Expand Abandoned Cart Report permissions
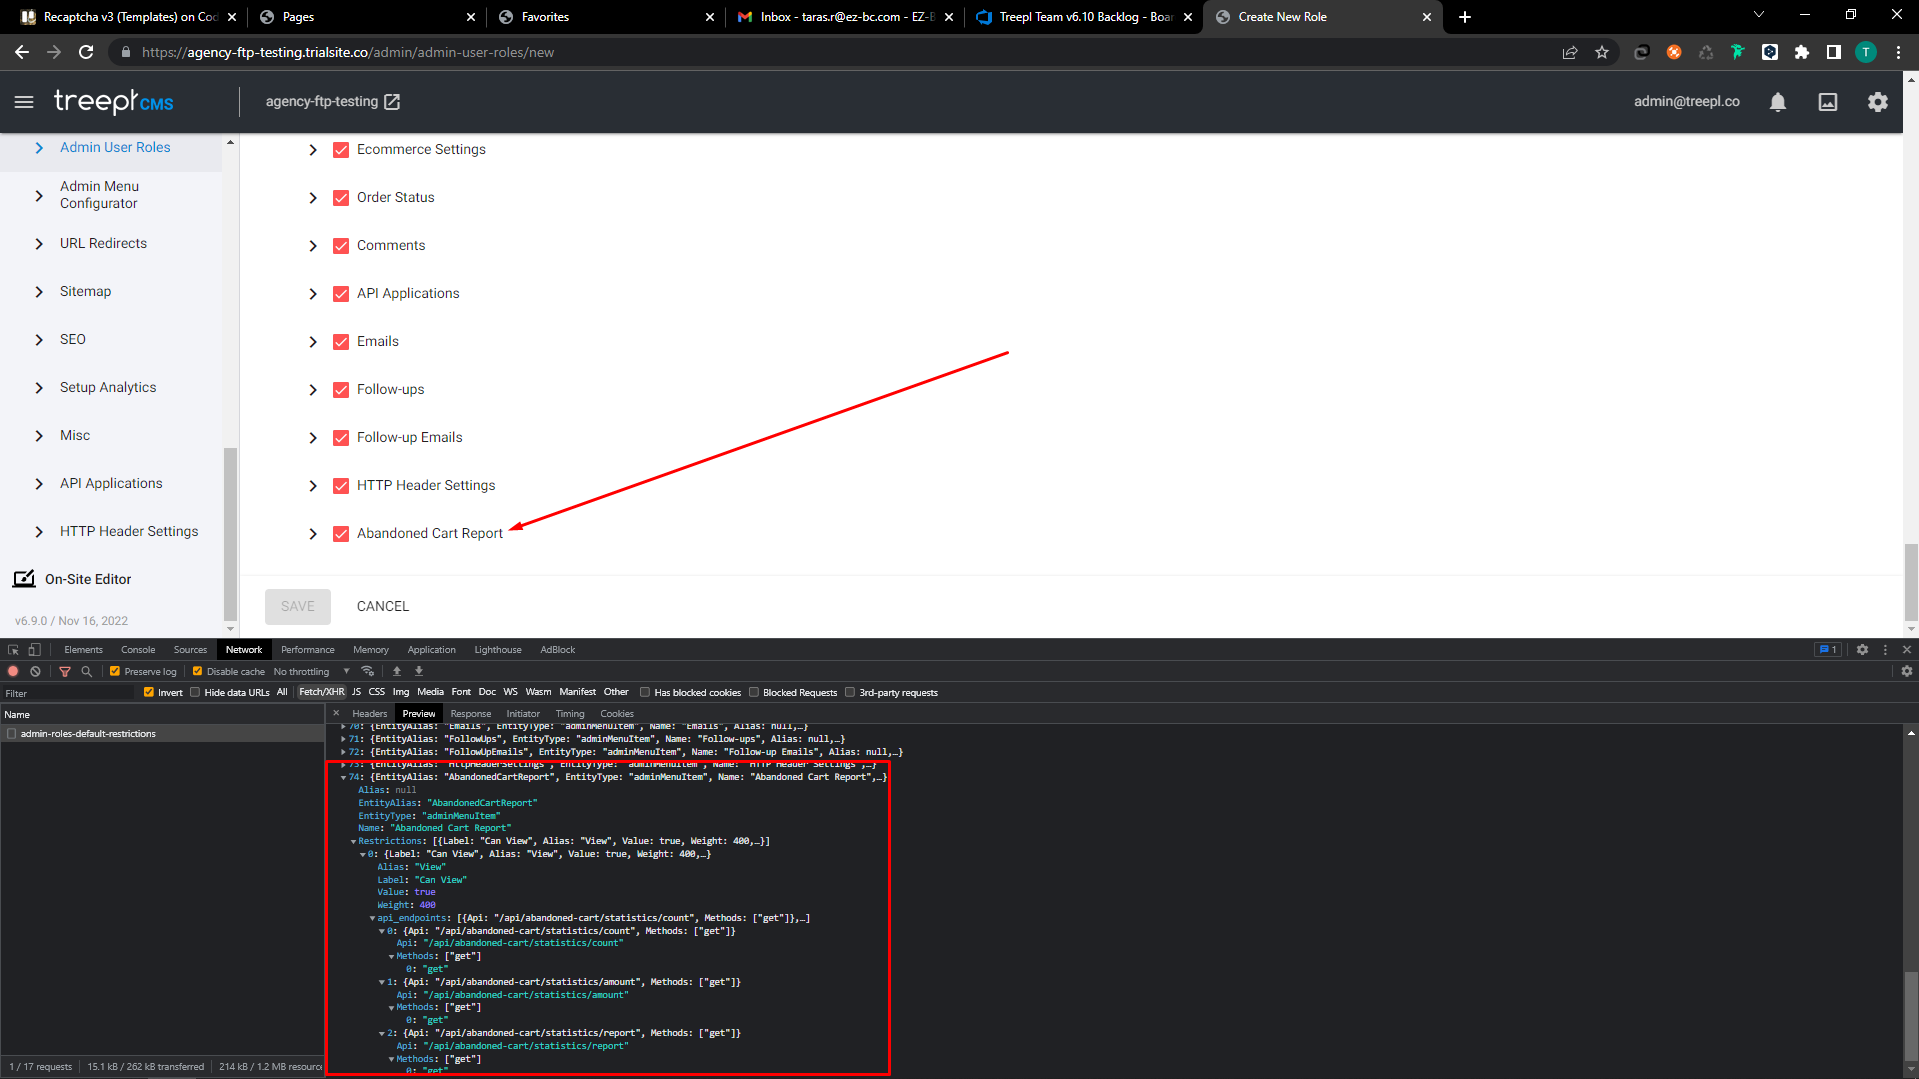The height and width of the screenshot is (1079, 1919). (313, 534)
